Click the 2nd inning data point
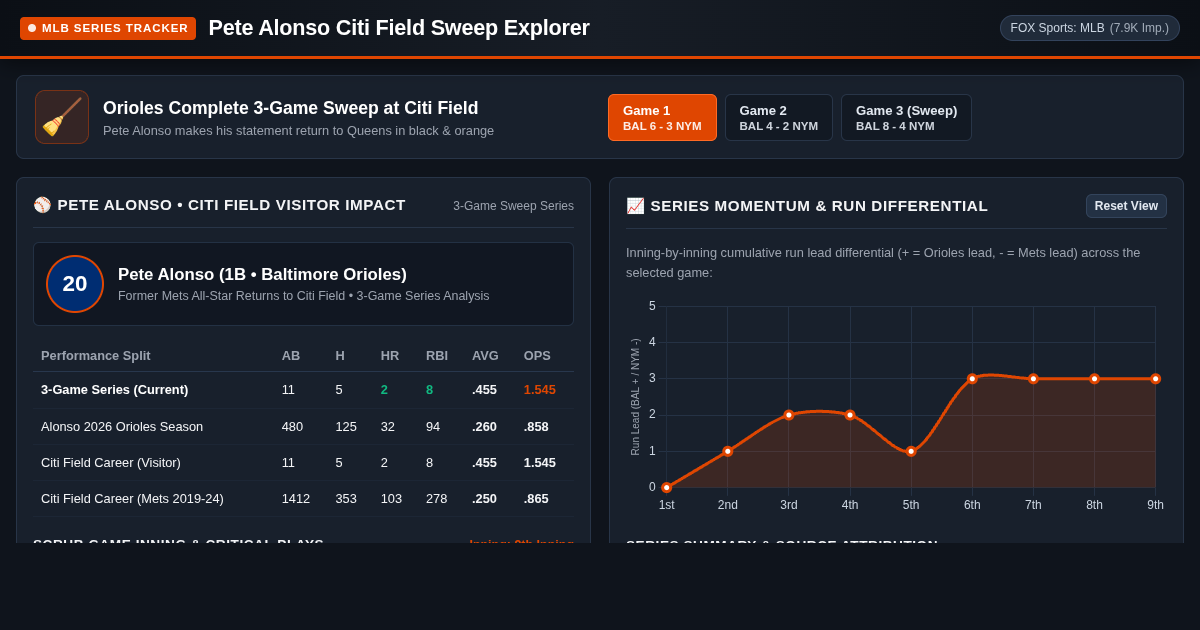Screen dimensions: 1200x630 pos(728,451)
